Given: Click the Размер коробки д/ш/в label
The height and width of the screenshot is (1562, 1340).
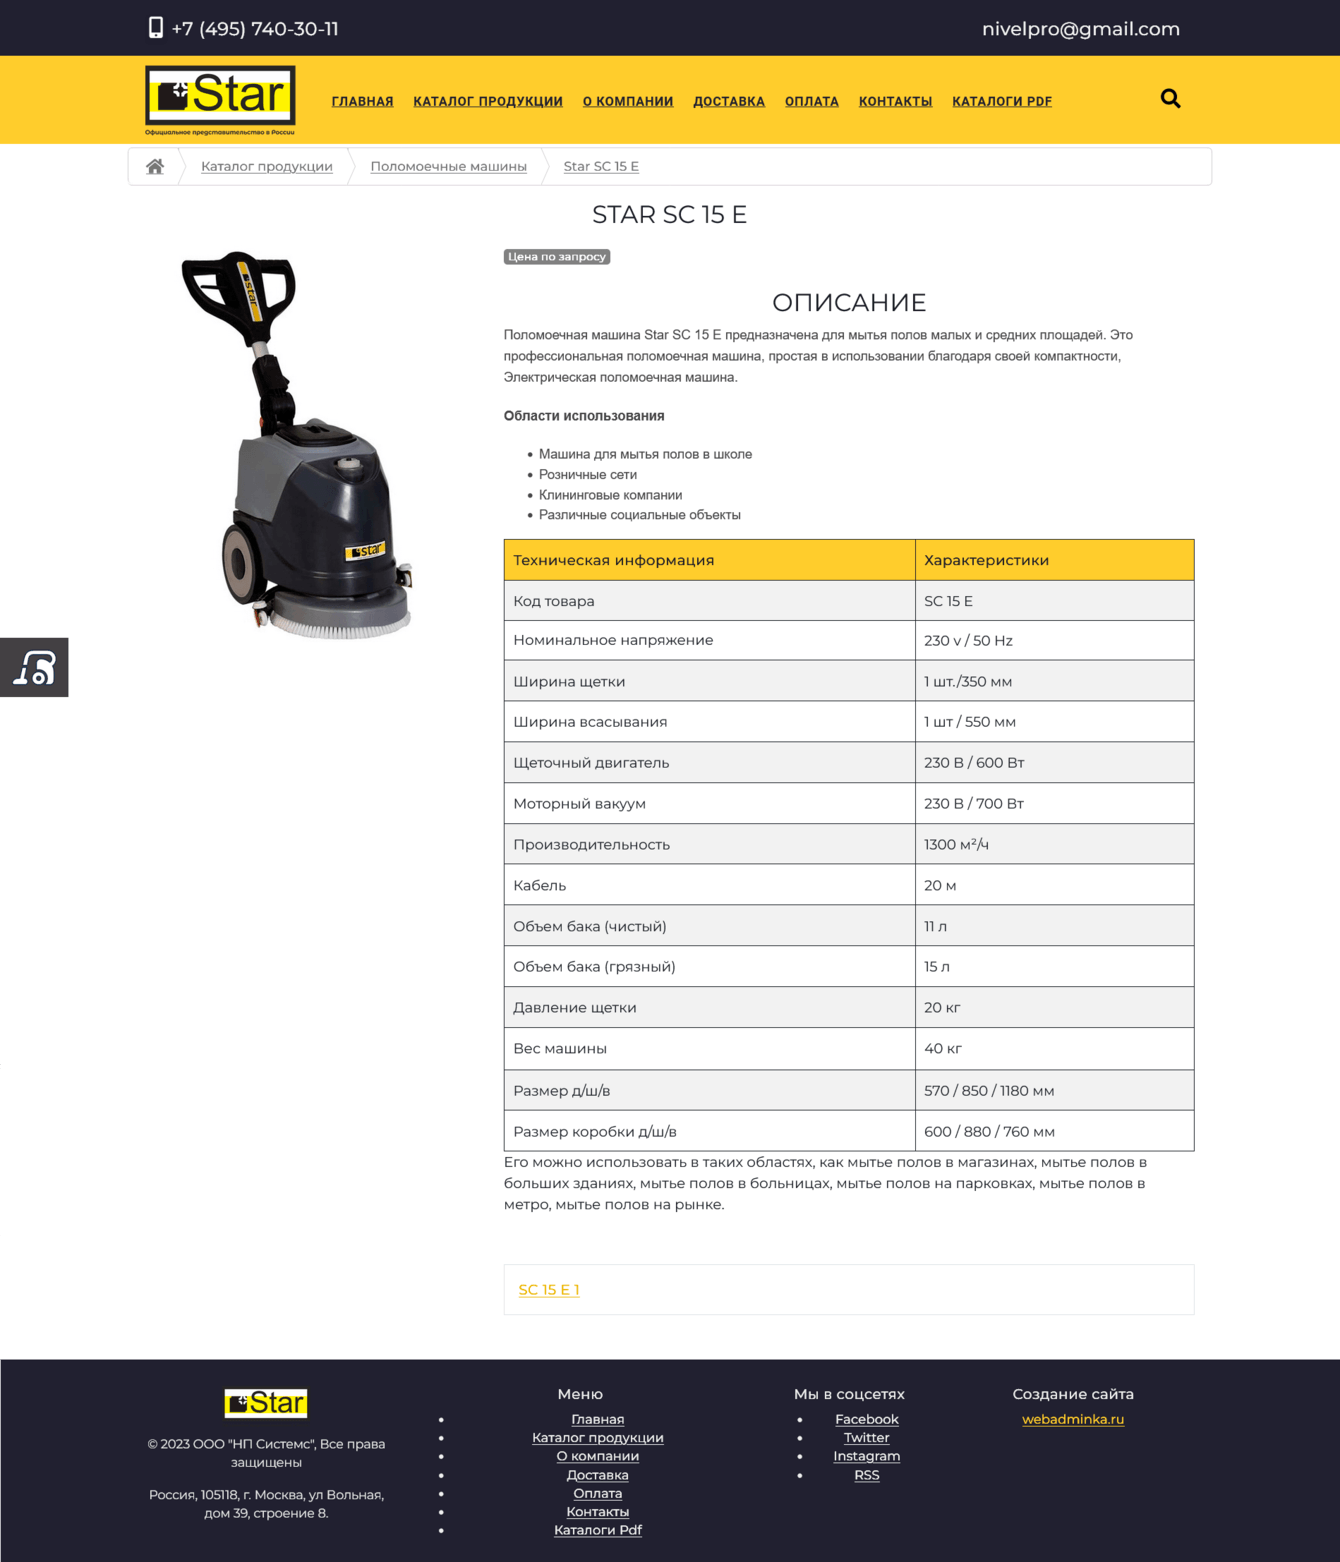Looking at the screenshot, I should [595, 1132].
